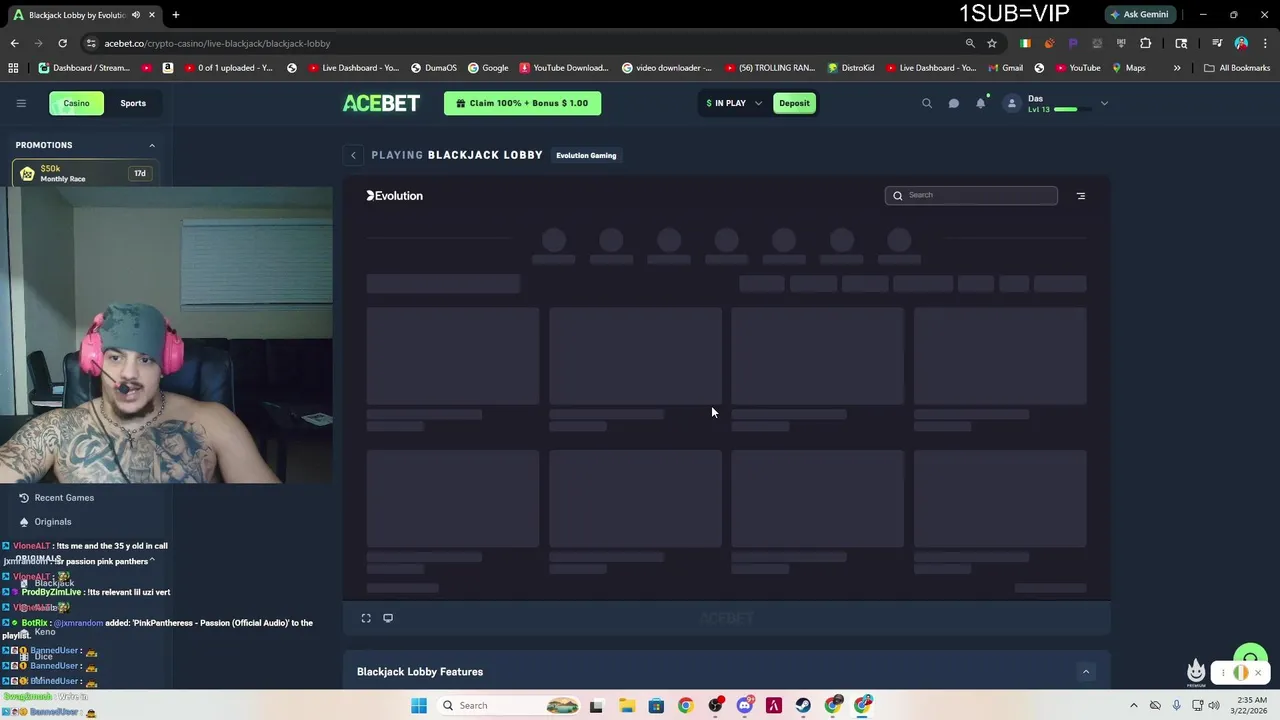This screenshot has width=1280, height=720.
Task: Switch to theater mode monitor icon
Action: (388, 618)
